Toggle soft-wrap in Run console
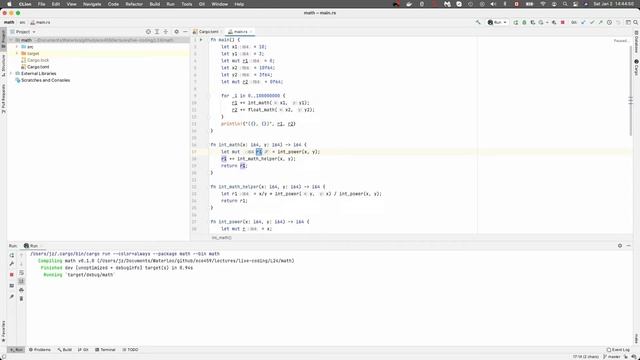 (22, 273)
